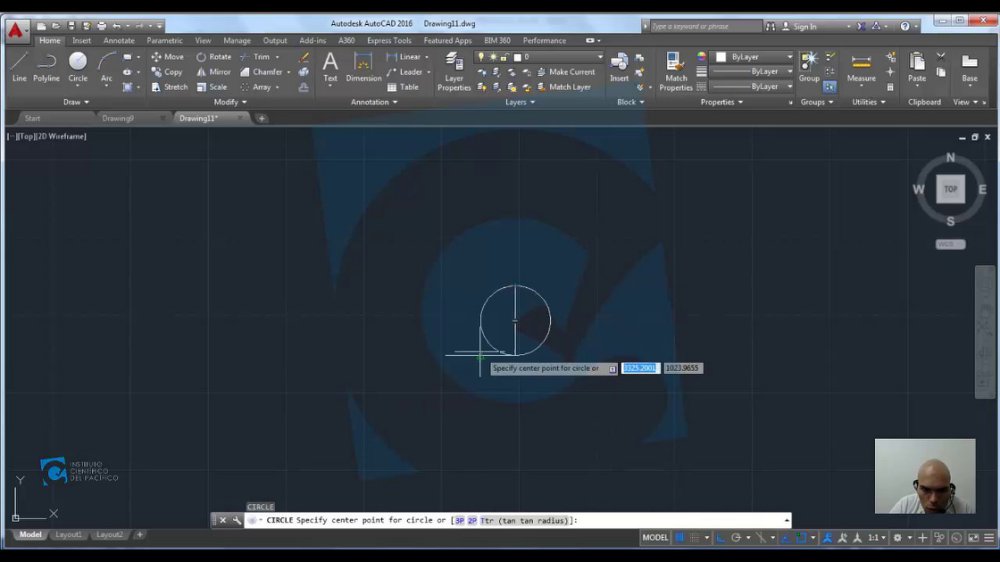Toggle 2D object snap in status bar
This screenshot has width=1000, height=562.
tap(801, 538)
